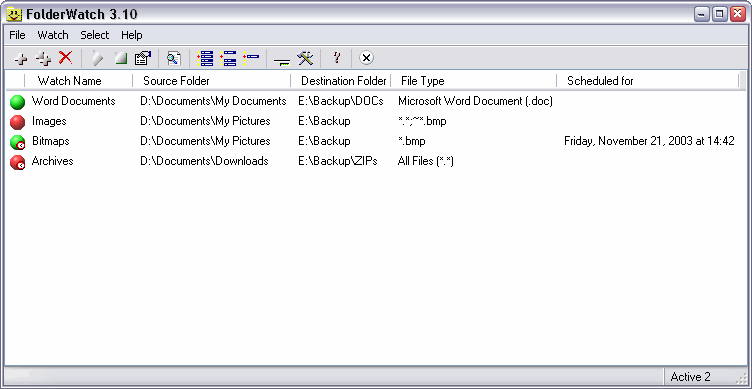Open the Watch menu
Image resolution: width=752 pixels, height=389 pixels.
53,35
